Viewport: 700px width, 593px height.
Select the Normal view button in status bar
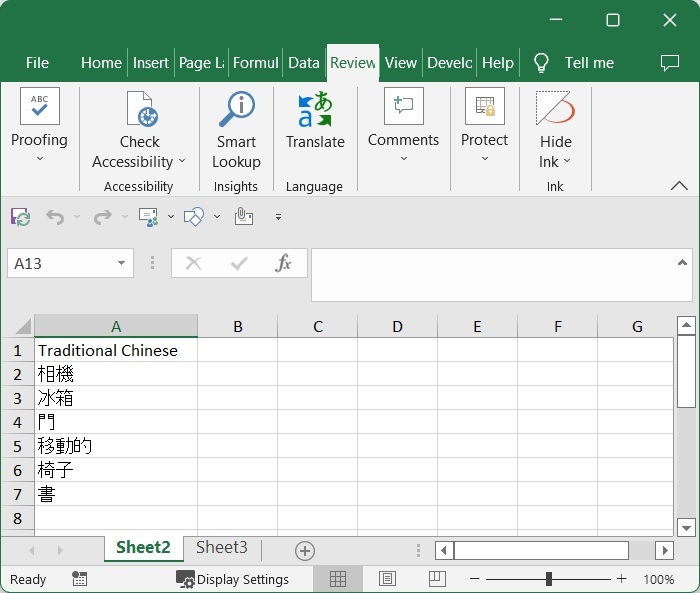click(338, 579)
